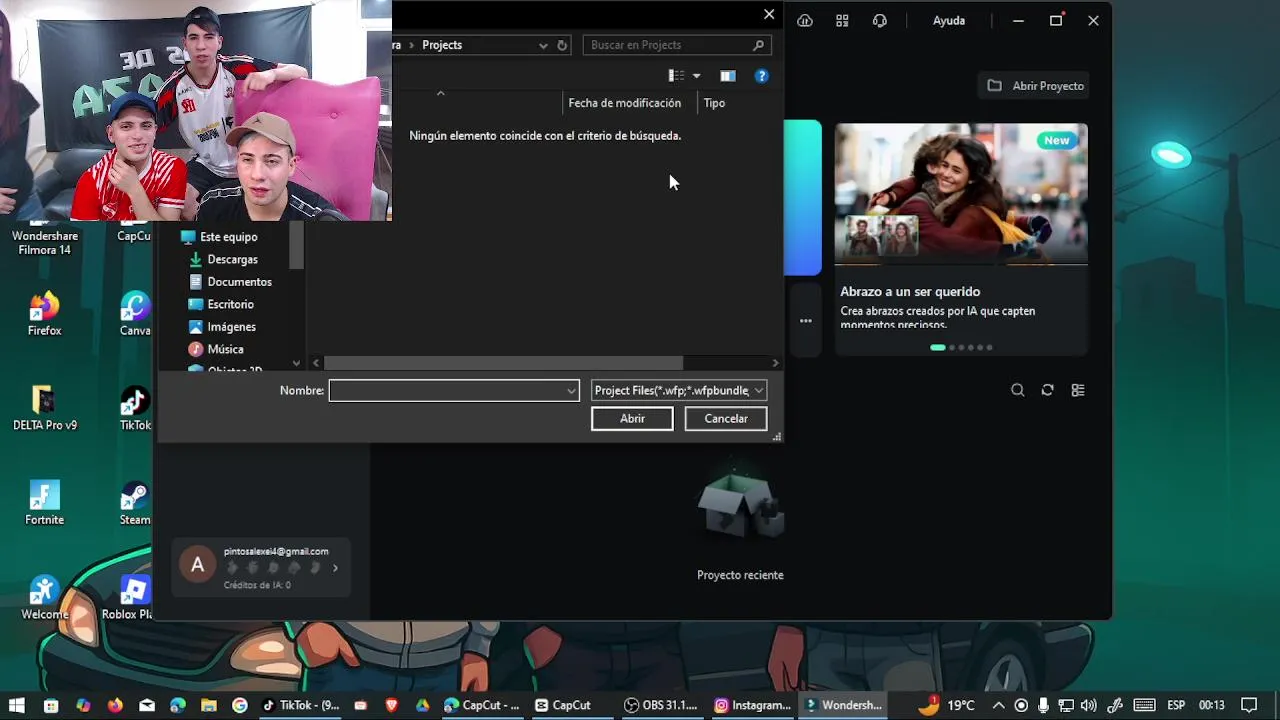The image size is (1280, 720).
Task: Click the three-dots more button beside banner
Action: click(805, 321)
